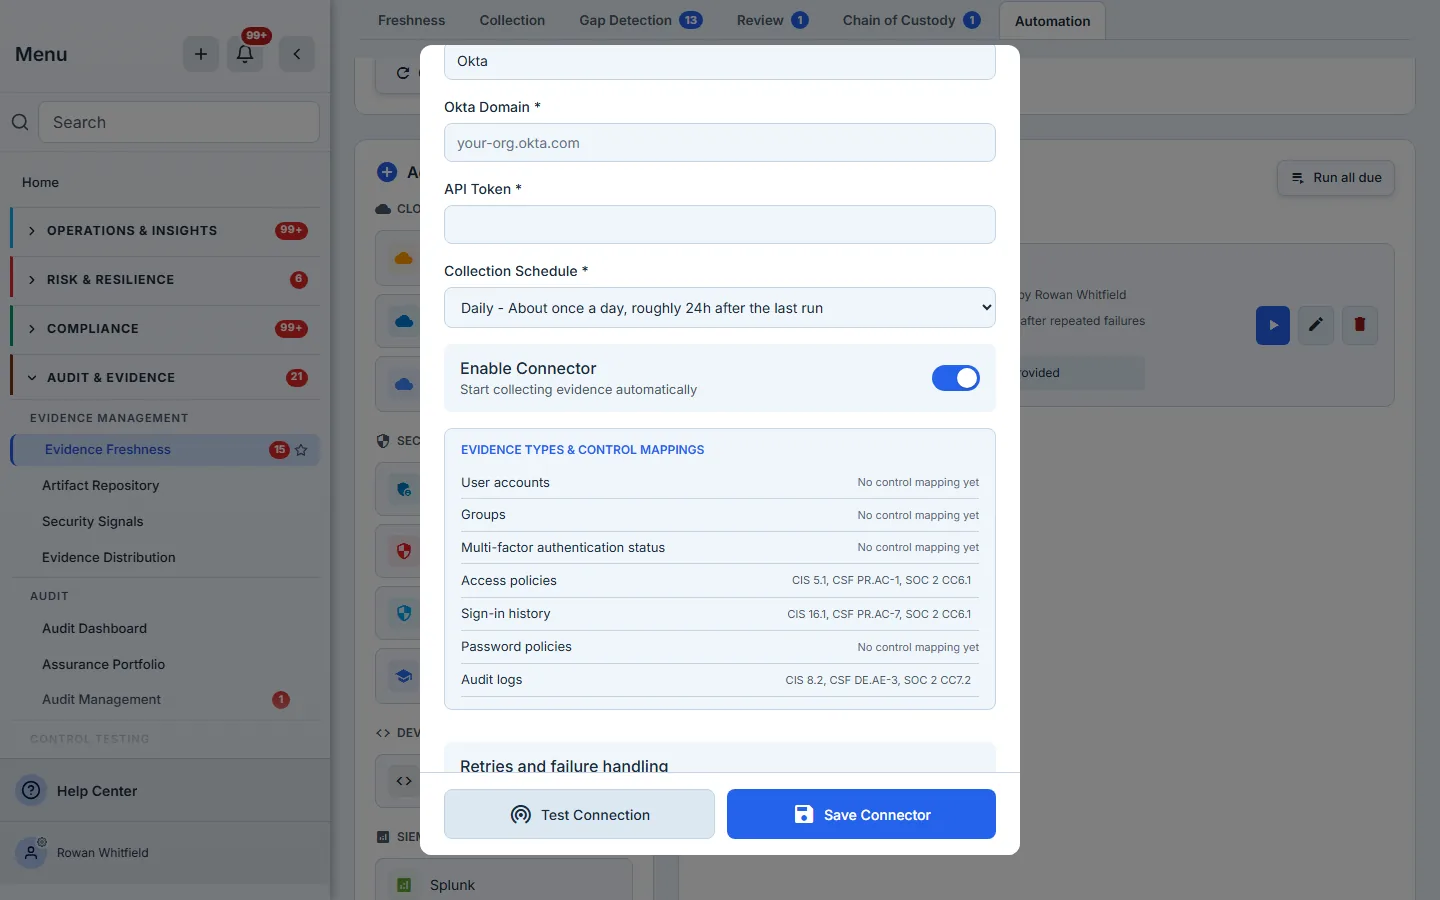
Task: Open Evidence Distribution page
Action: pyautogui.click(x=109, y=557)
